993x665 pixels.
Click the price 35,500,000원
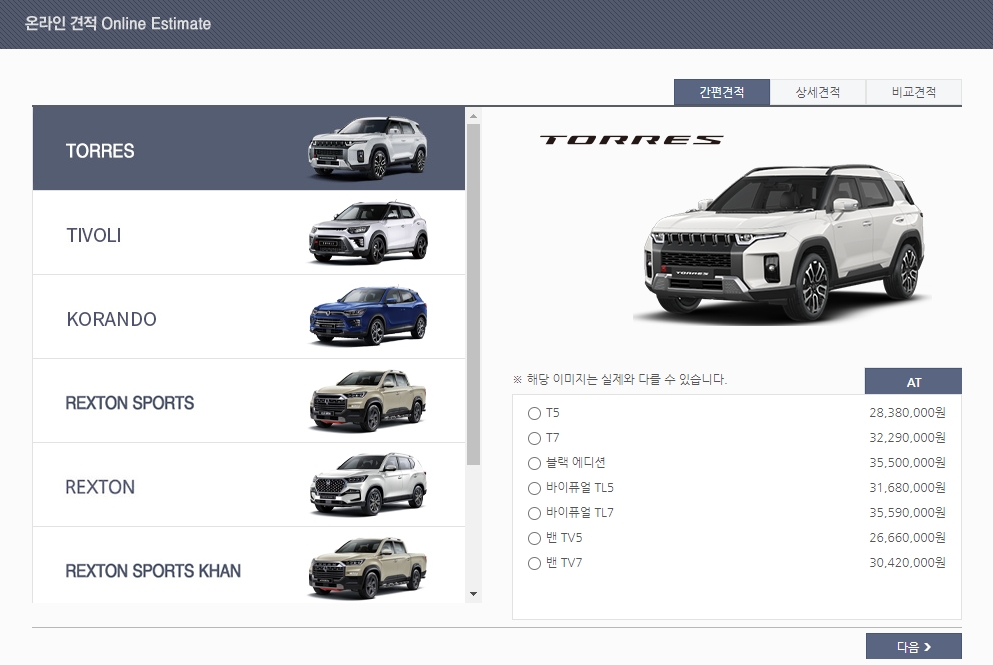[x=907, y=463]
